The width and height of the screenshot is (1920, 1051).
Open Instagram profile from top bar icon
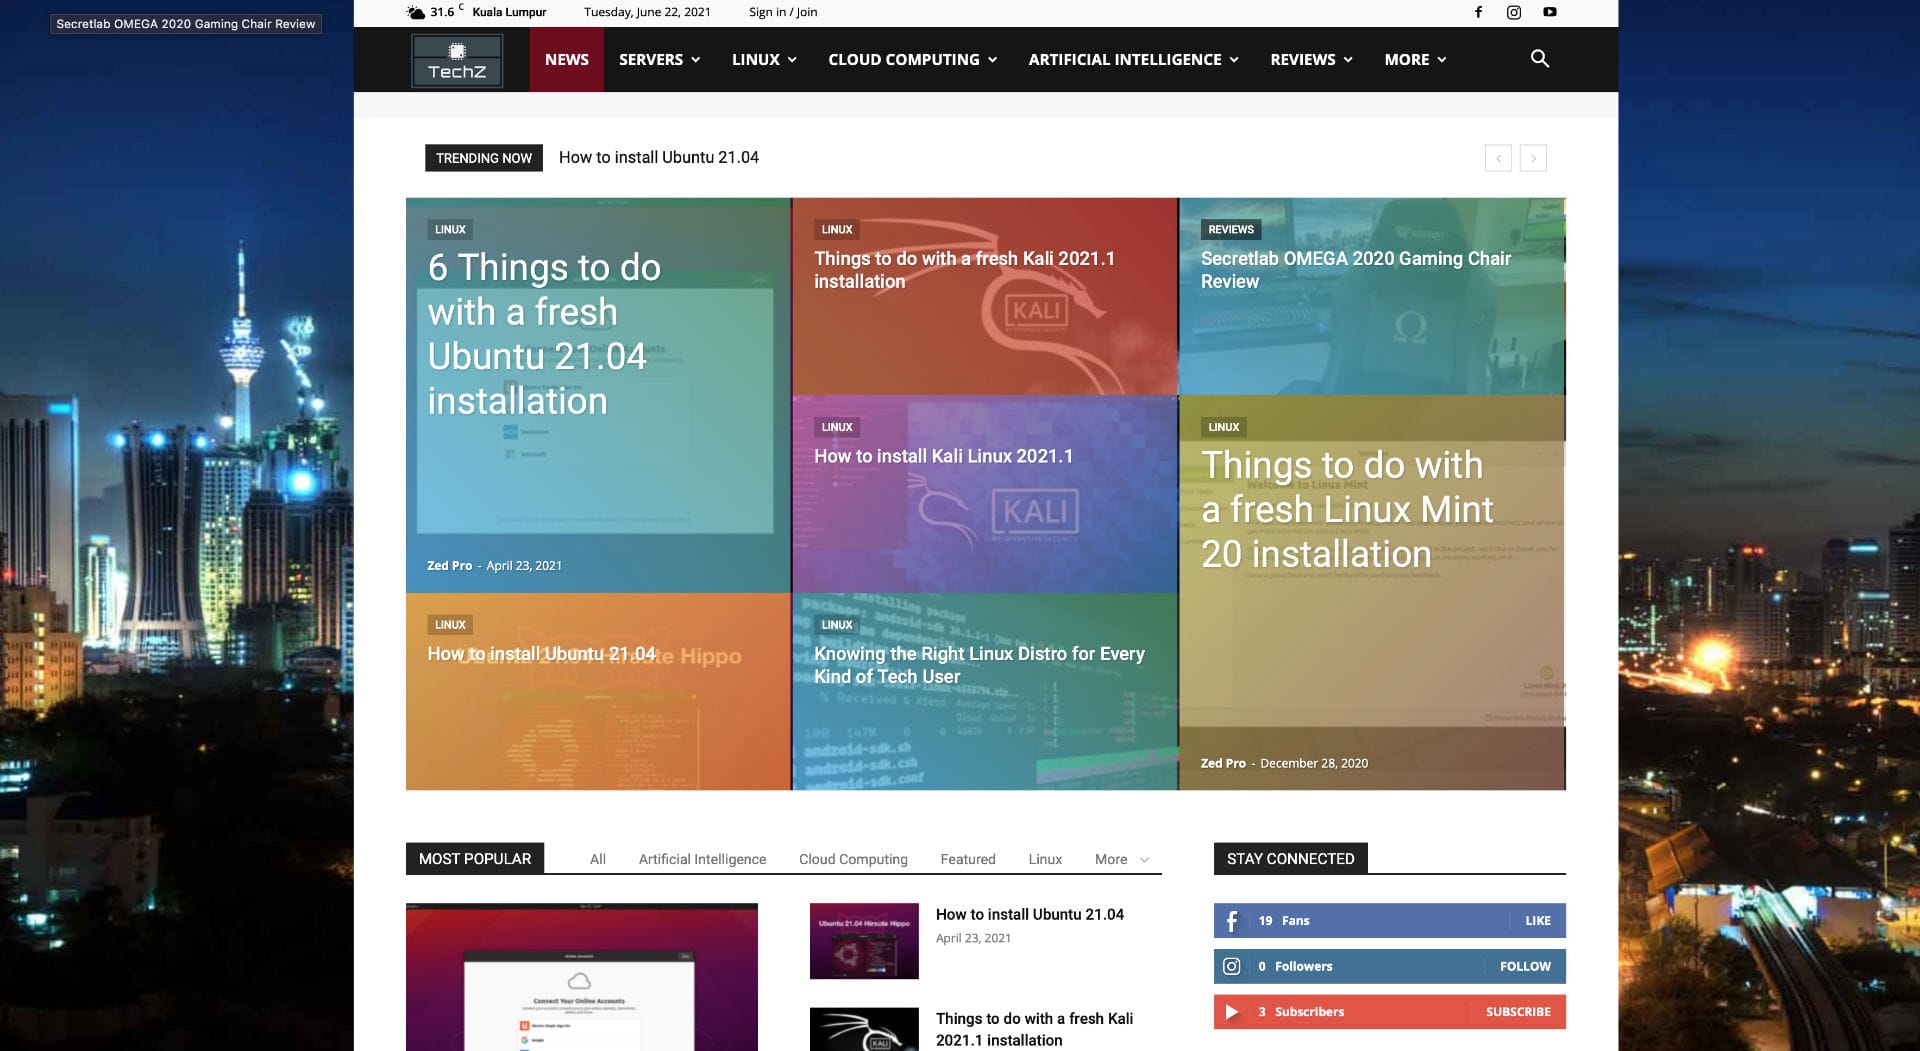coord(1514,12)
